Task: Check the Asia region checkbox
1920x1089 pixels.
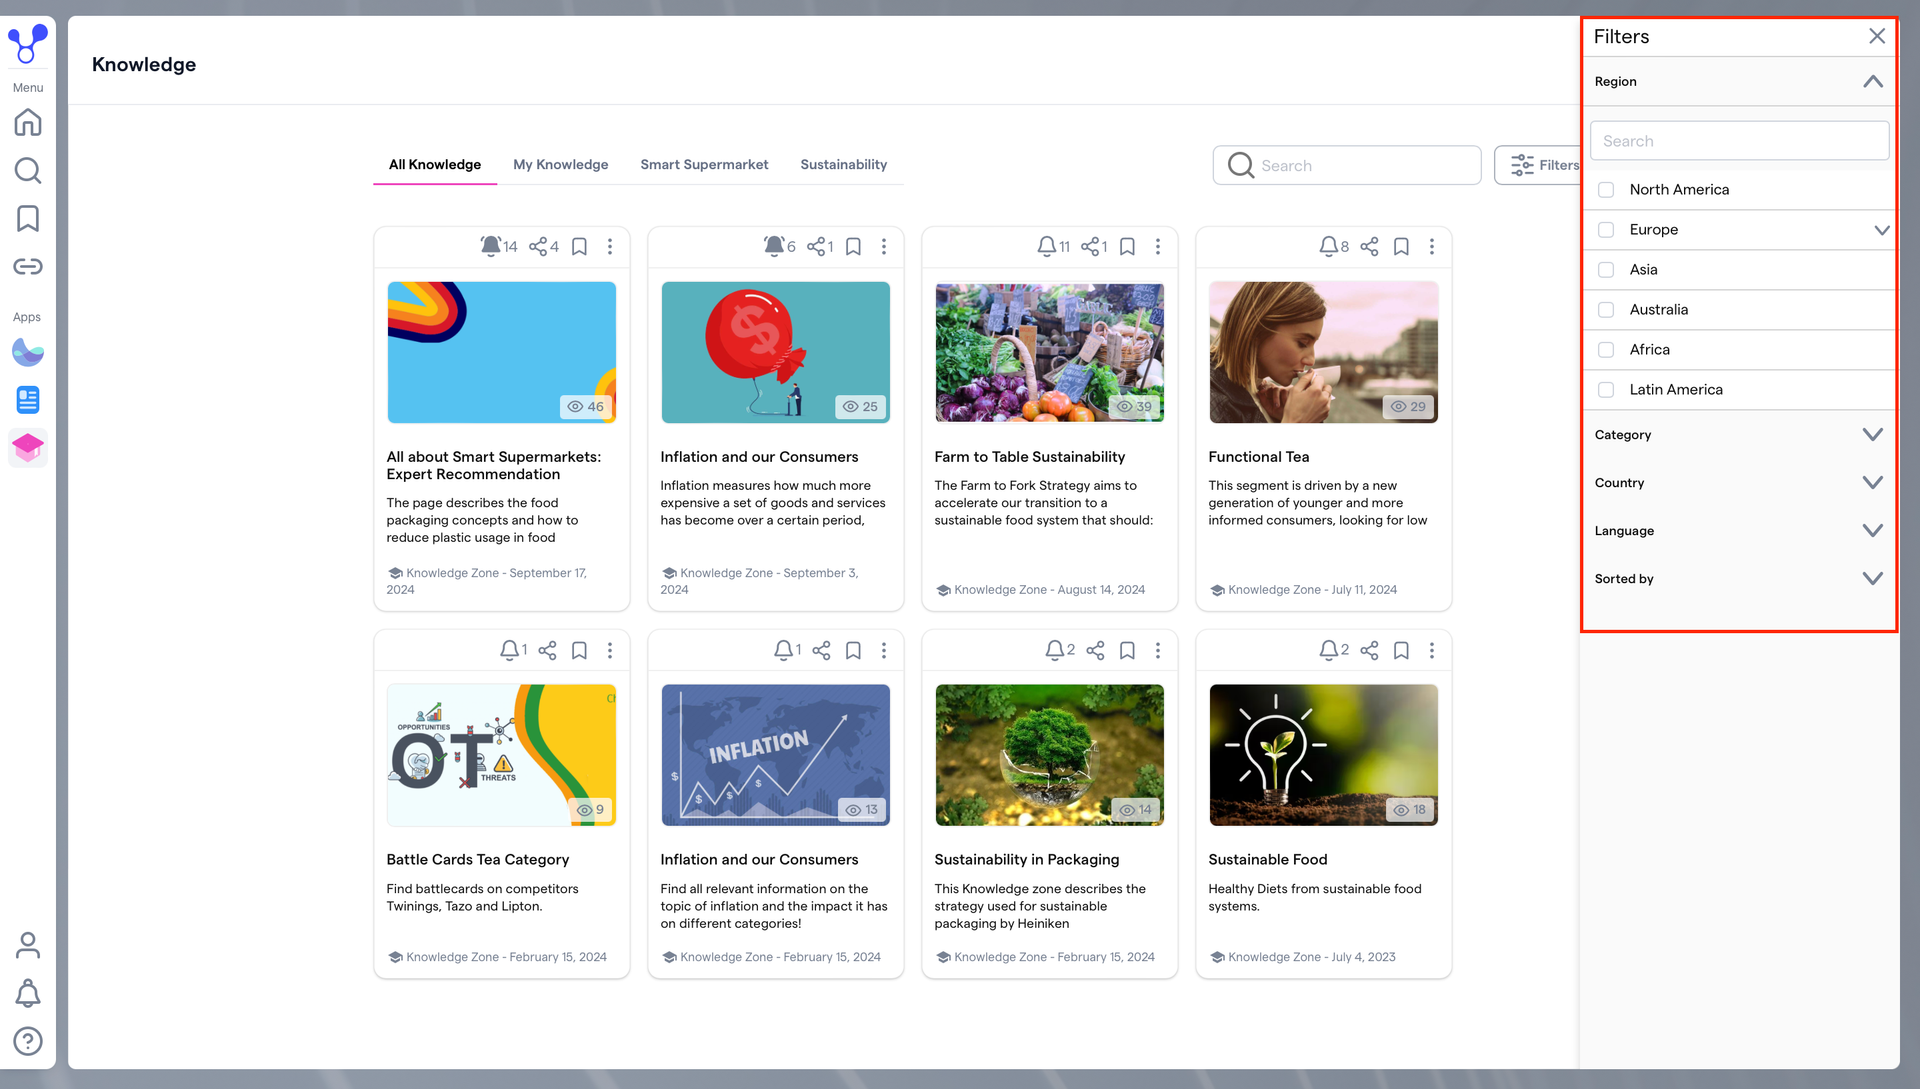Action: tap(1606, 270)
